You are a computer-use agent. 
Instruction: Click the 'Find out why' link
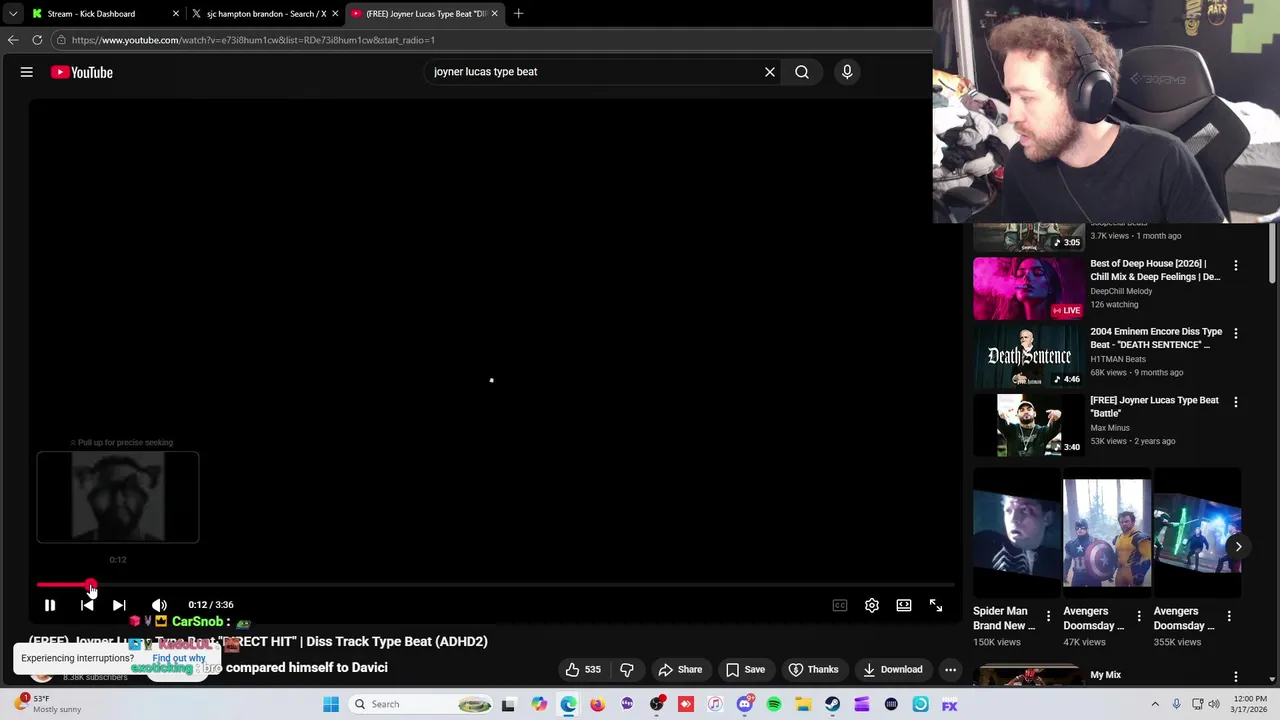tap(179, 658)
